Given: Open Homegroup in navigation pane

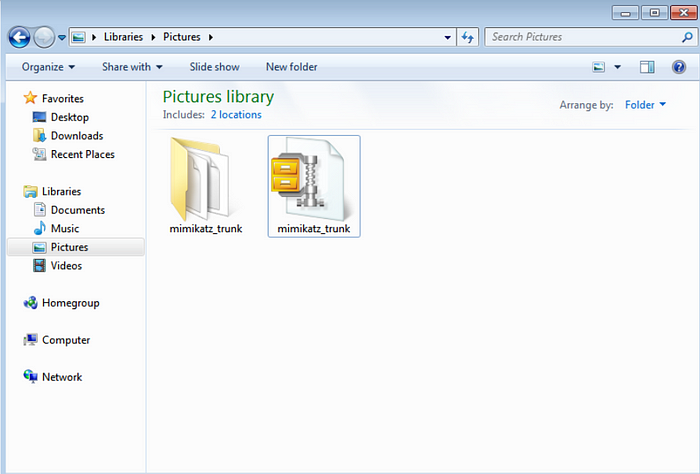Looking at the screenshot, I should [x=71, y=303].
